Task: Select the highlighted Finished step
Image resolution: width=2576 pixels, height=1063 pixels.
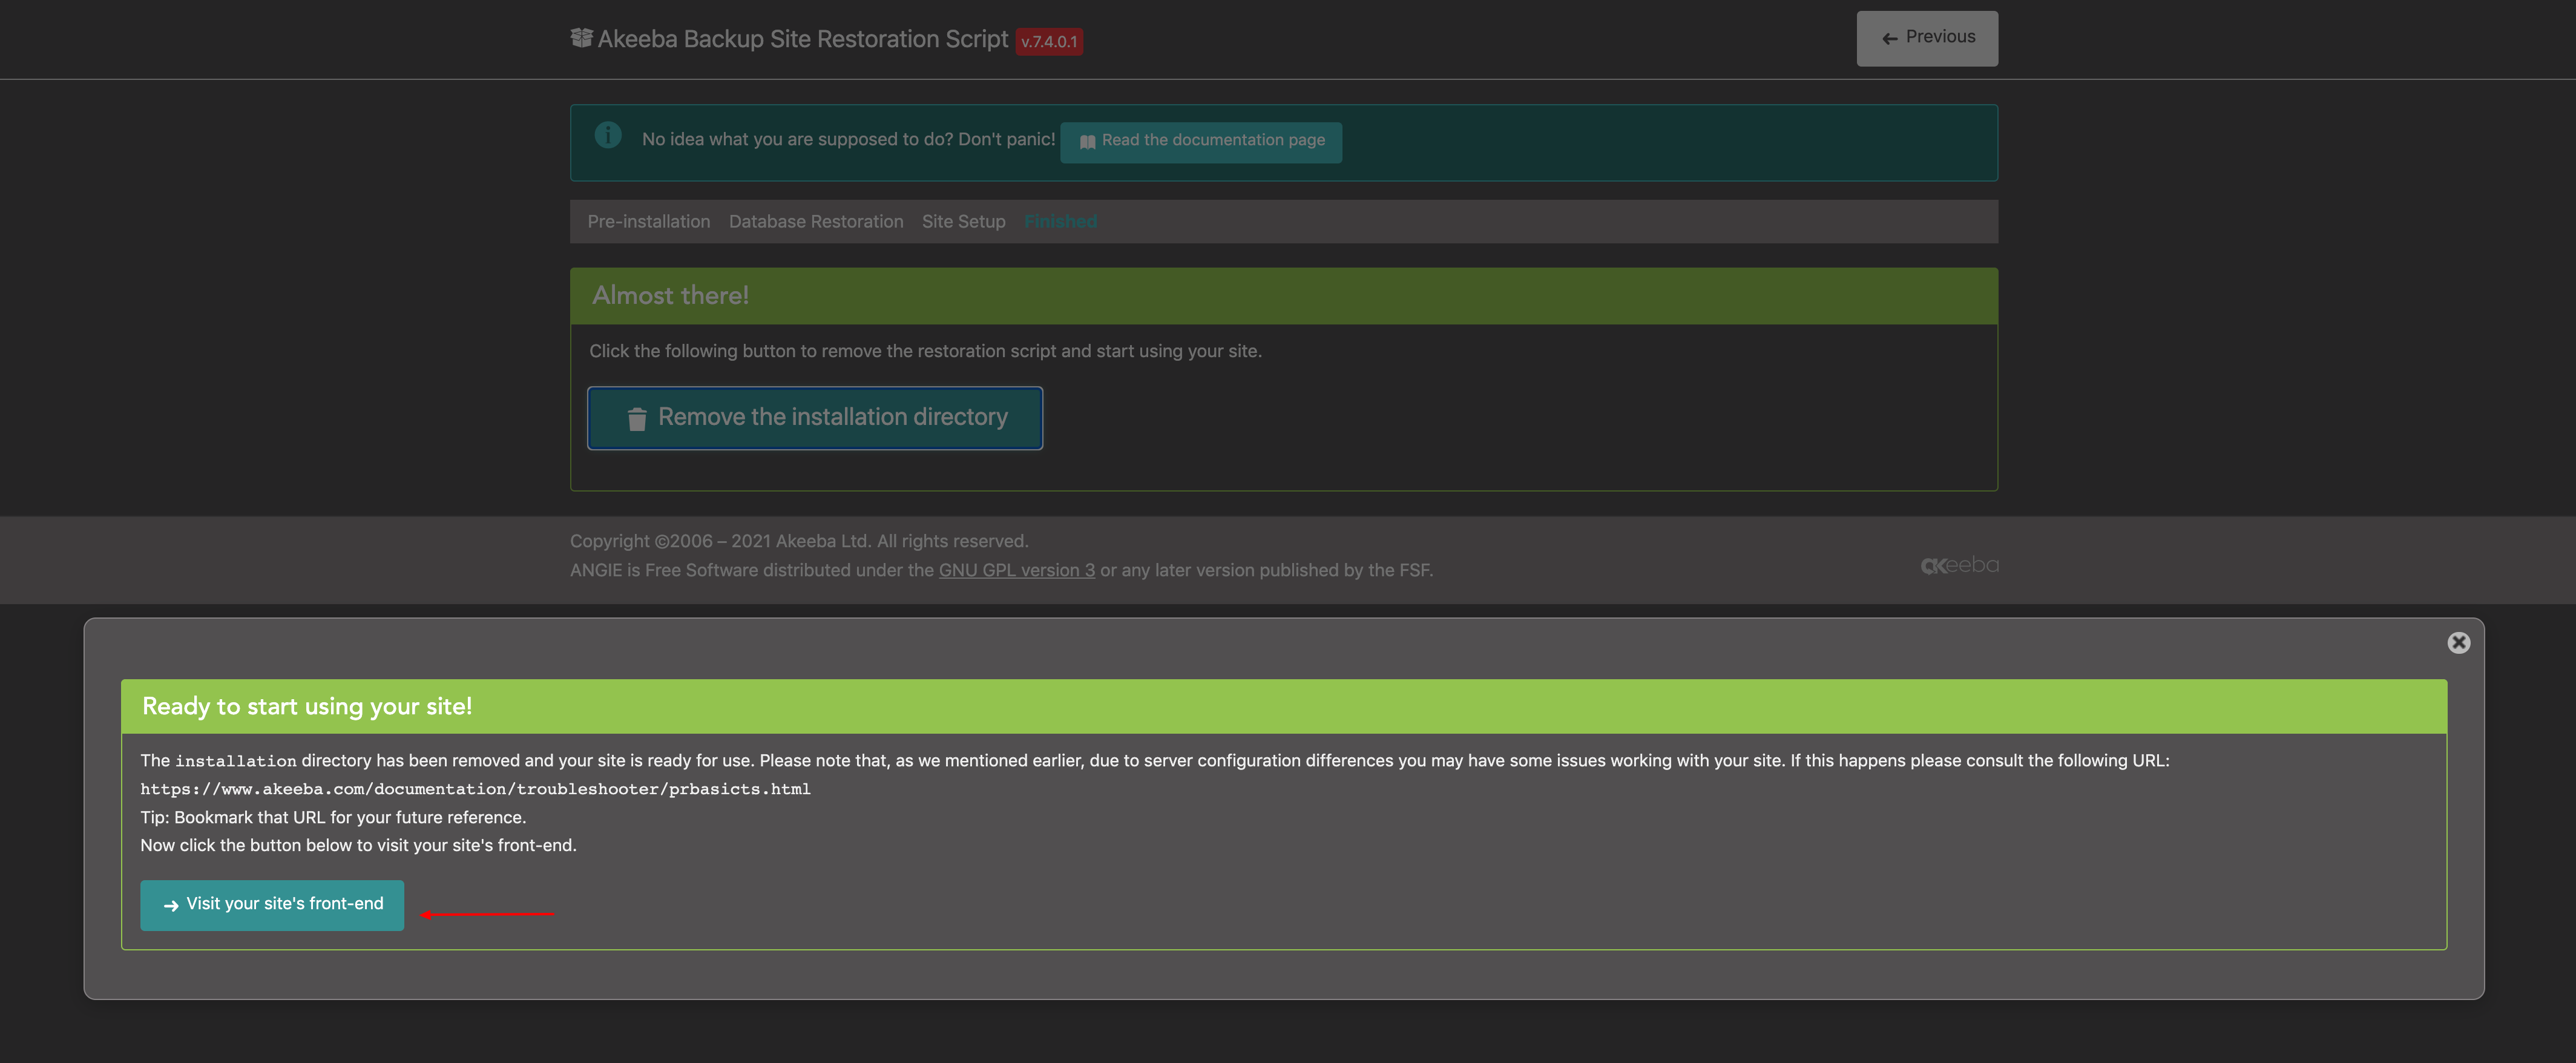Action: (1060, 221)
